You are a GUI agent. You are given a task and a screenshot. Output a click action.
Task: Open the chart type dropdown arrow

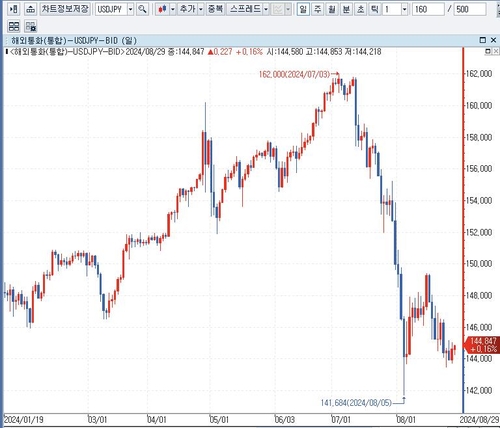173,9
